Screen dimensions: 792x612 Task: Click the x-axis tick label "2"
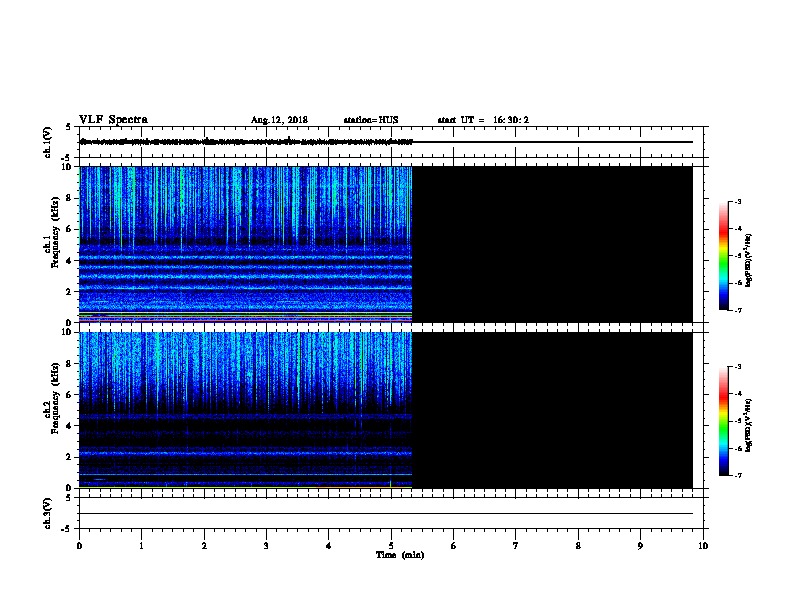coord(204,546)
